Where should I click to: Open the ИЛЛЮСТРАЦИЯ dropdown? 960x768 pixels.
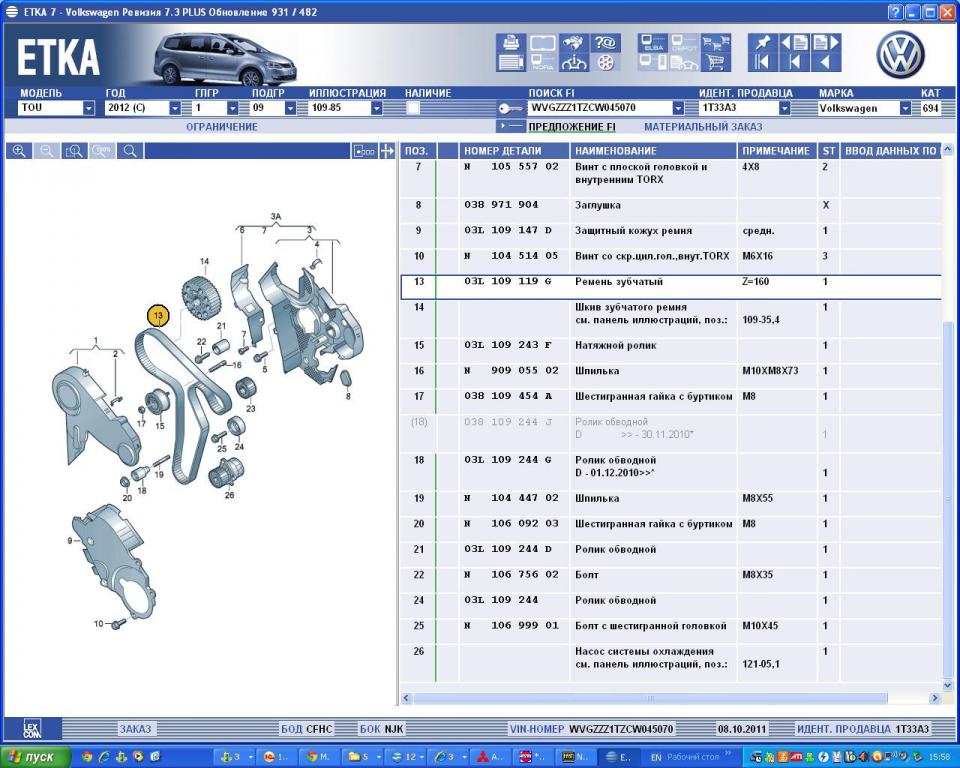(377, 108)
